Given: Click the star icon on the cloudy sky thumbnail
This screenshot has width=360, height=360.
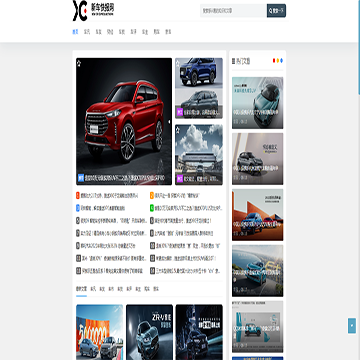Looking at the screenshot, I should click(178, 129).
